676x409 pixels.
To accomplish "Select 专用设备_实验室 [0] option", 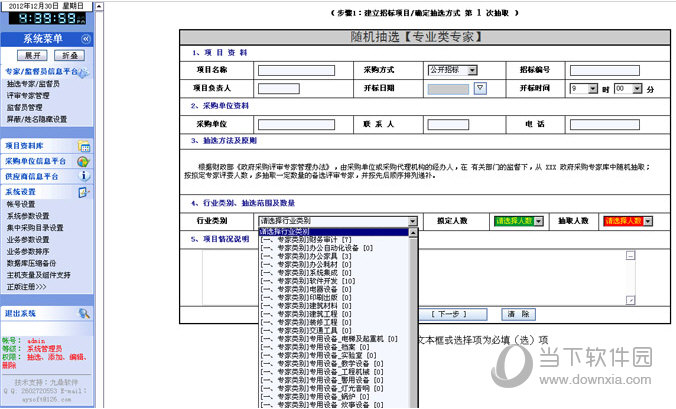I will coord(334,356).
